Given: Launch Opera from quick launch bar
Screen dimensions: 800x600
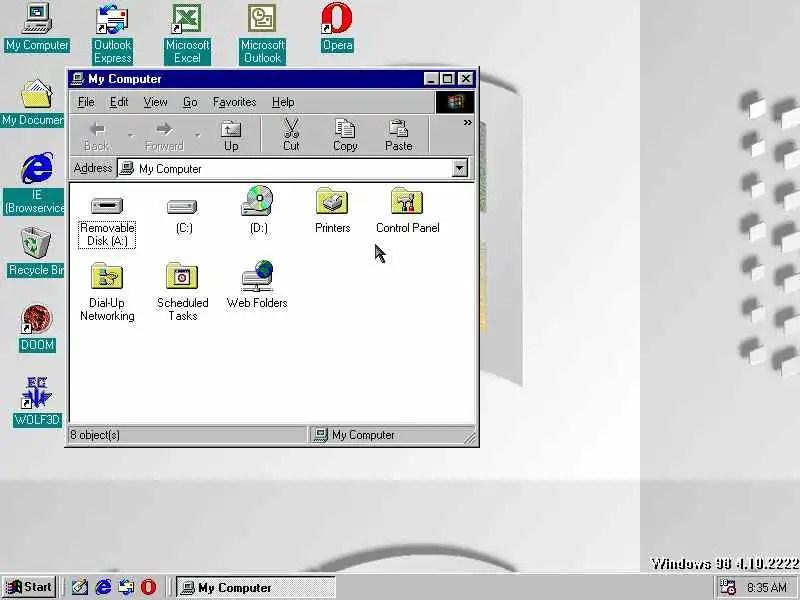Looking at the screenshot, I should coord(148,587).
